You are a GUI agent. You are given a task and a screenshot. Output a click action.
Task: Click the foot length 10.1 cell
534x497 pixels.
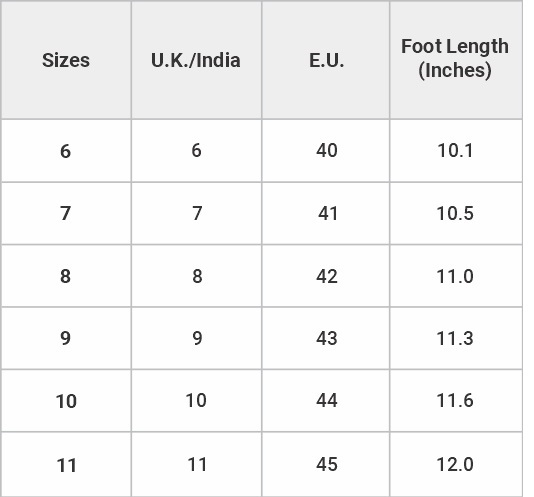coord(455,151)
